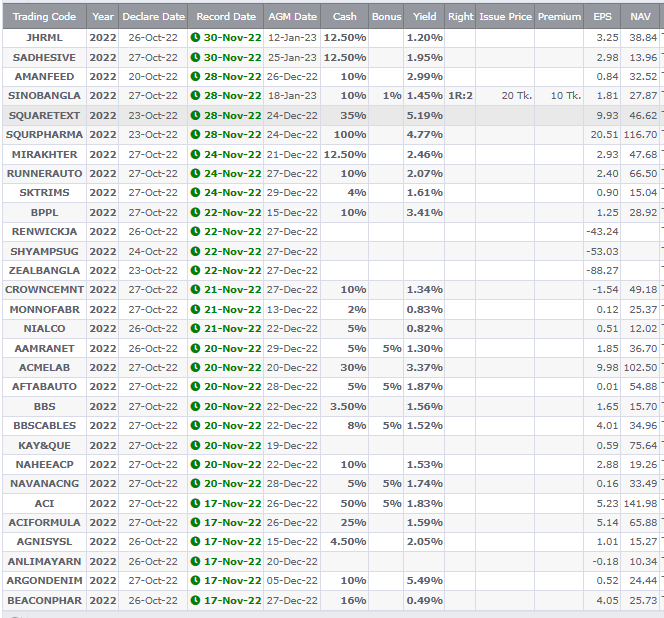Screen dimensions: 664x618
Task: Select the 17-Nov-22 record date for AGNISYSL
Action: 232,542
